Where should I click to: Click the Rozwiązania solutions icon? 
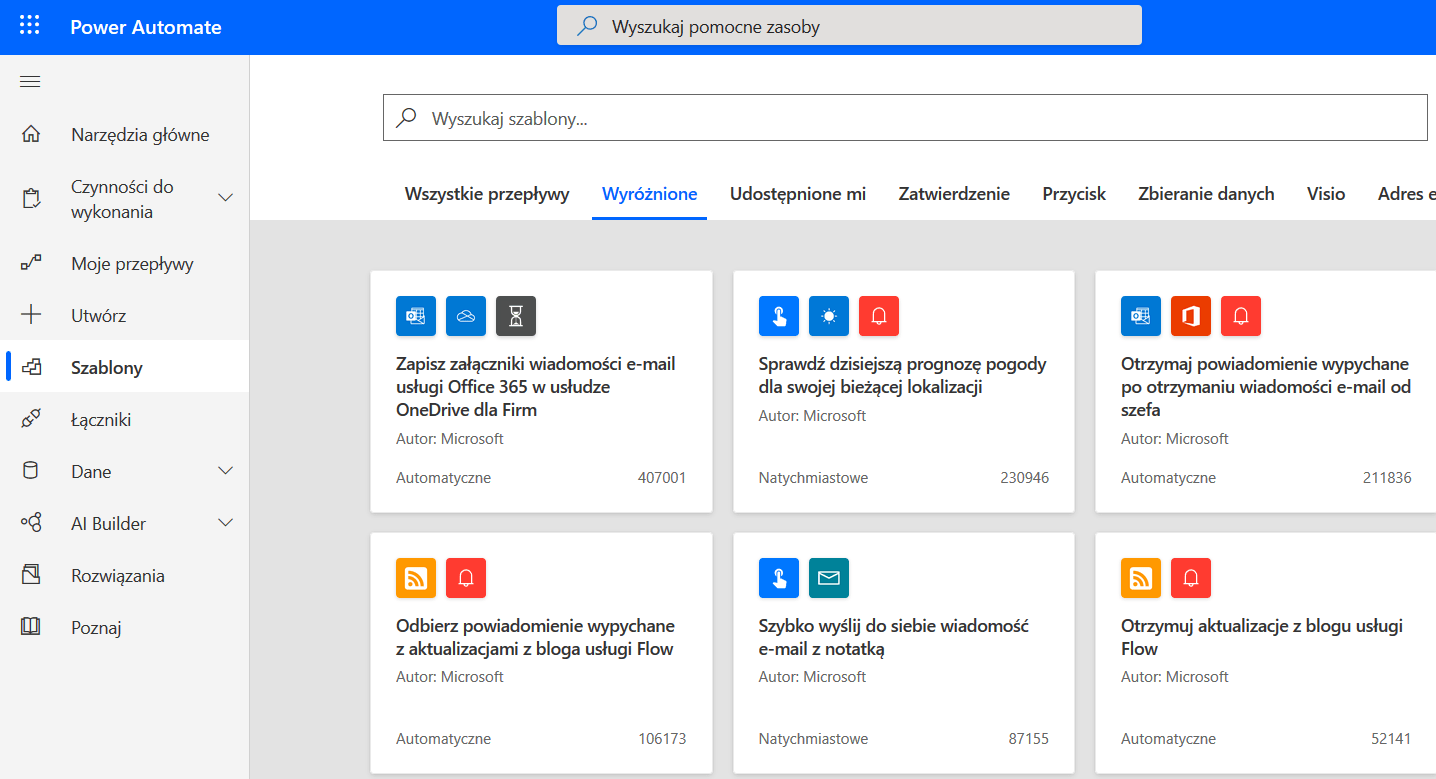coord(31,576)
